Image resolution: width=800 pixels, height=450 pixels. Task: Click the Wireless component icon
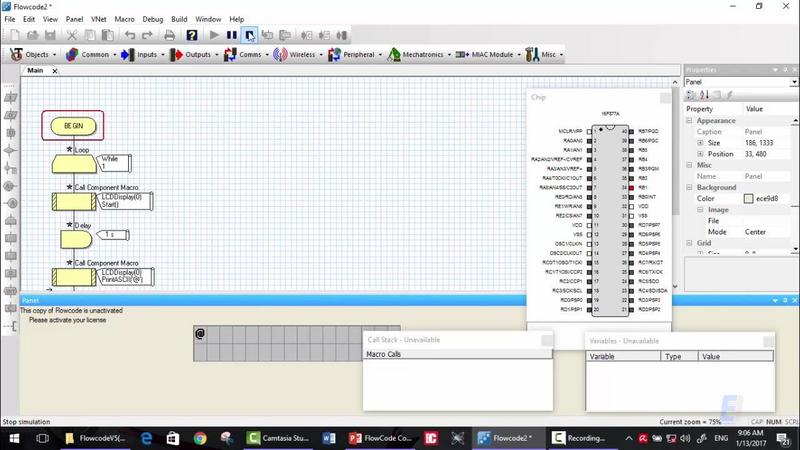coord(280,54)
